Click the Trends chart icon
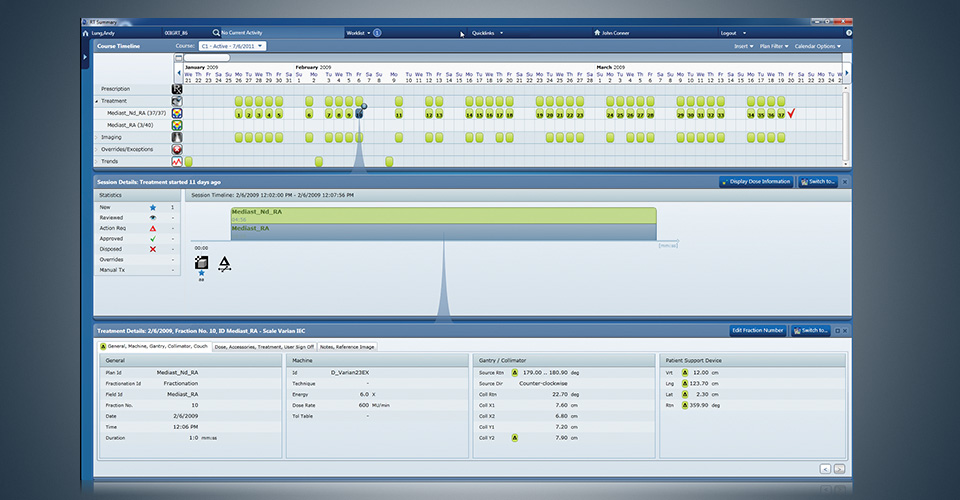 click(x=177, y=161)
